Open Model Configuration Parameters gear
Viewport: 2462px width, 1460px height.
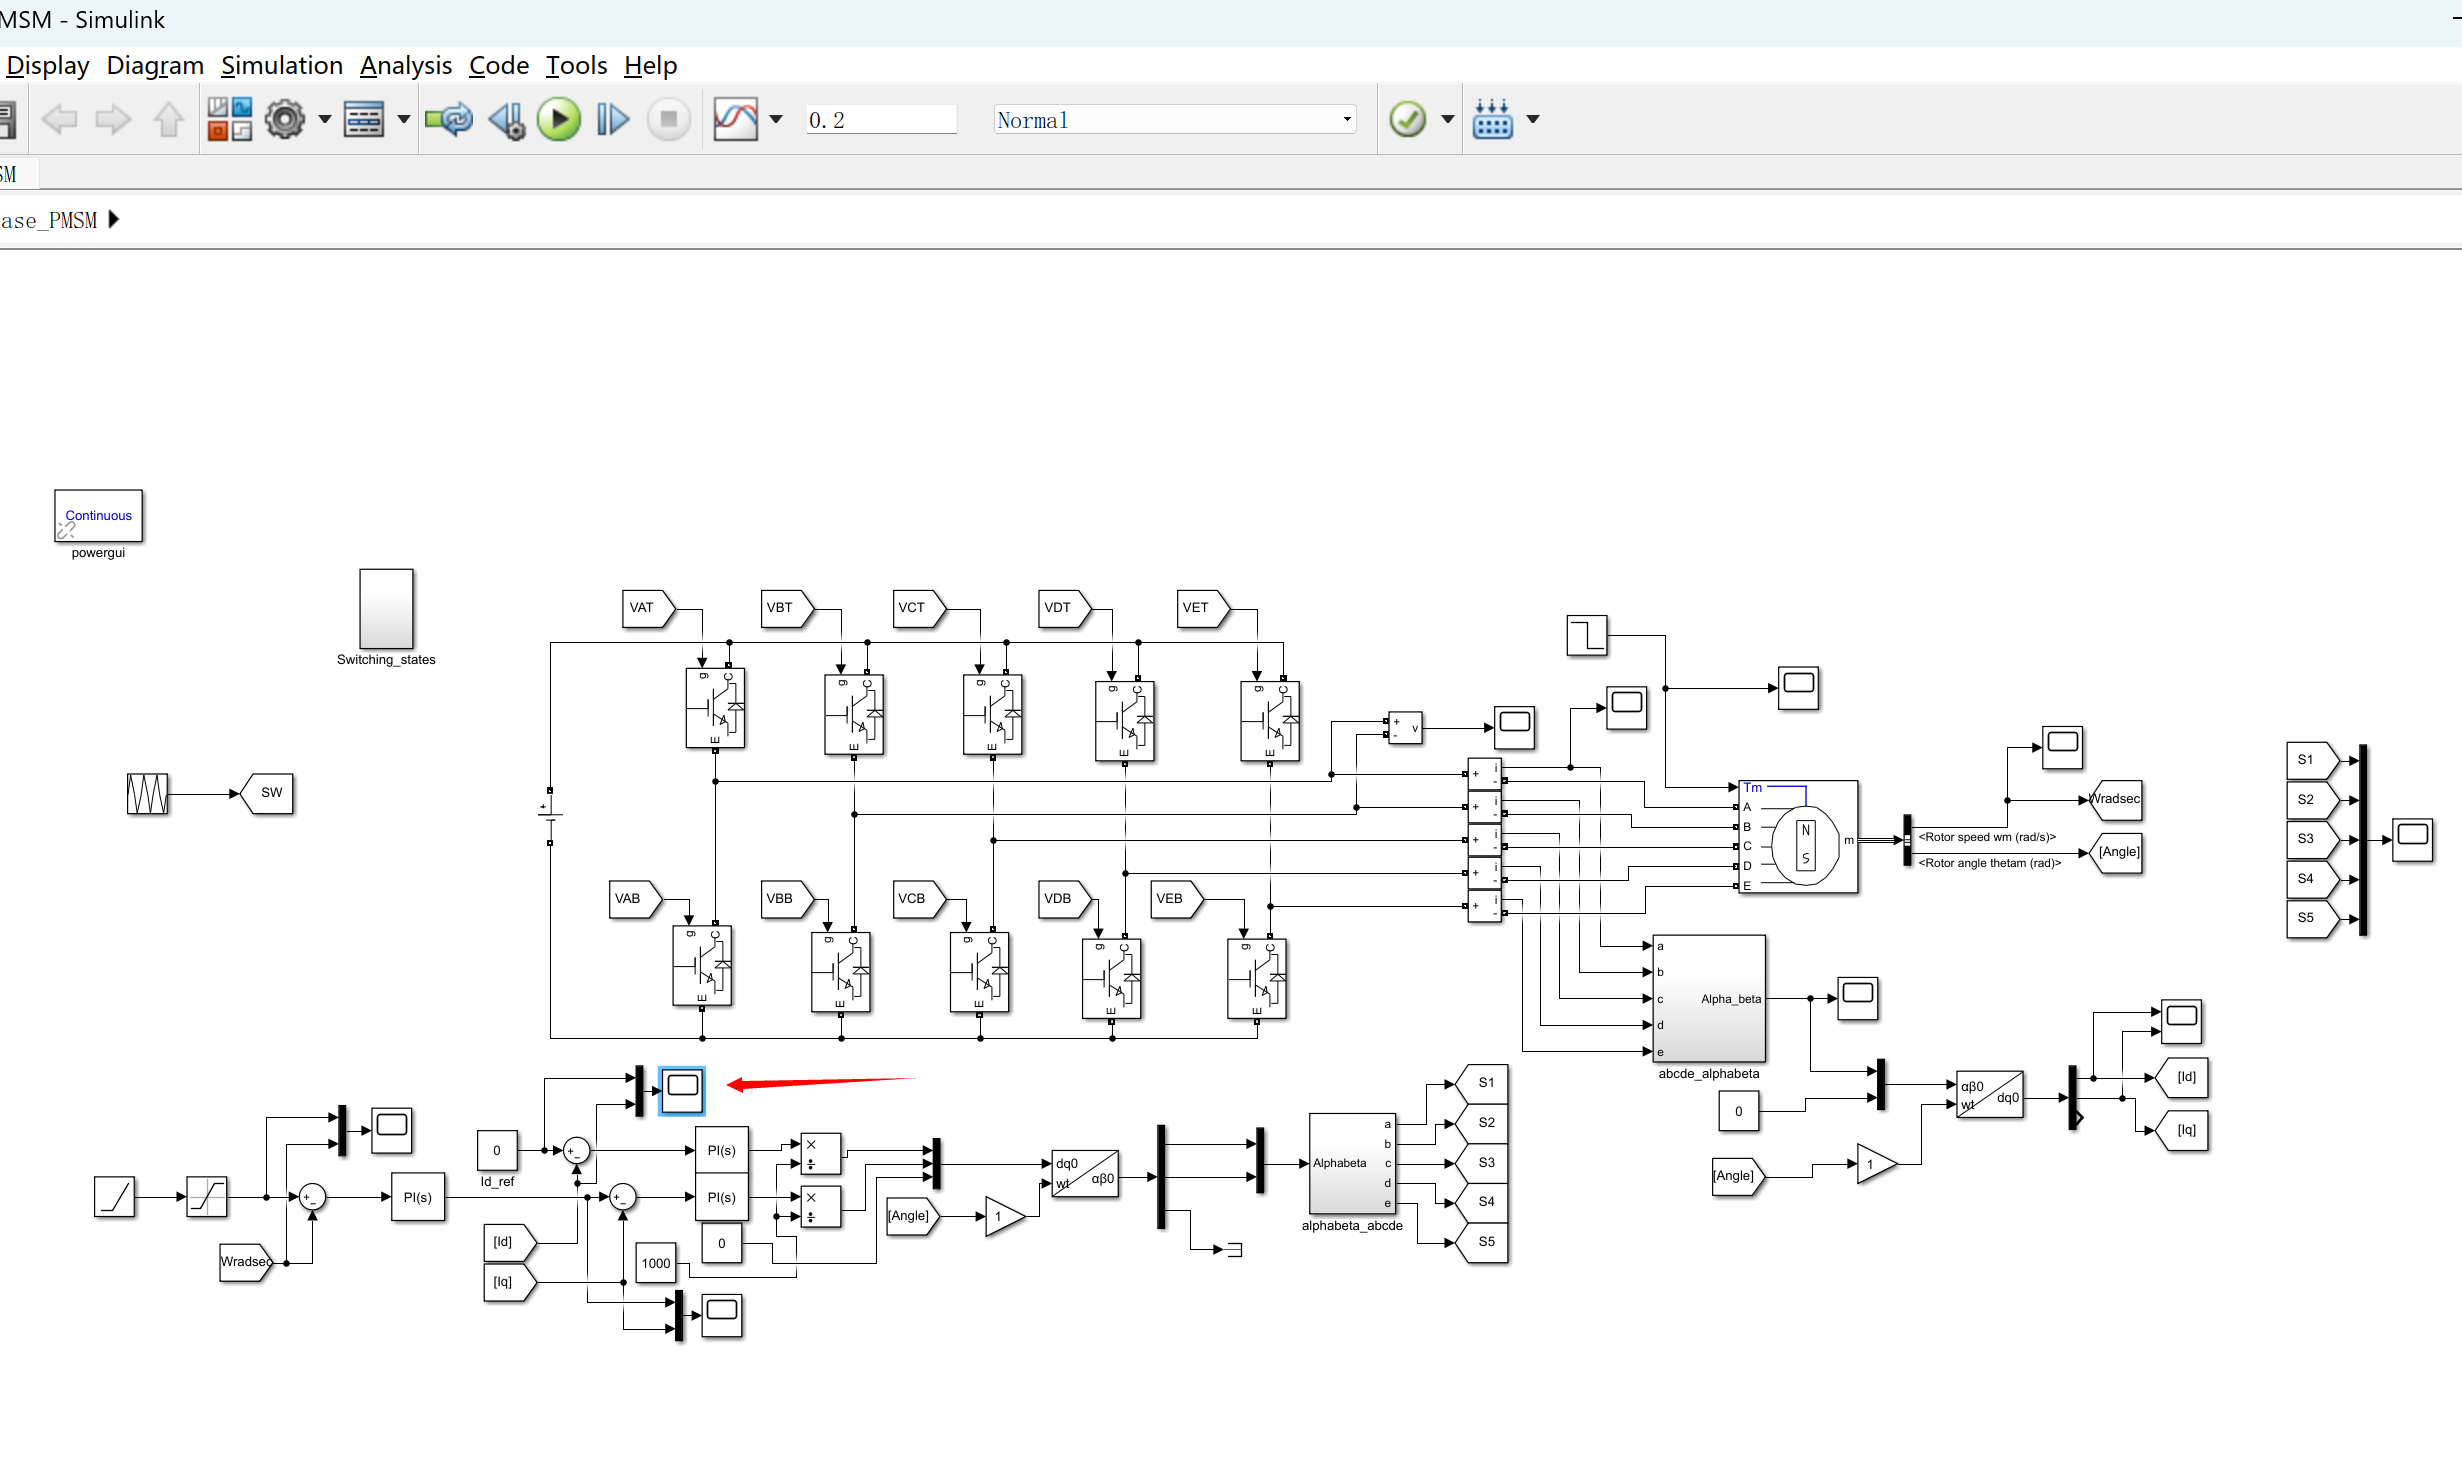tap(285, 120)
